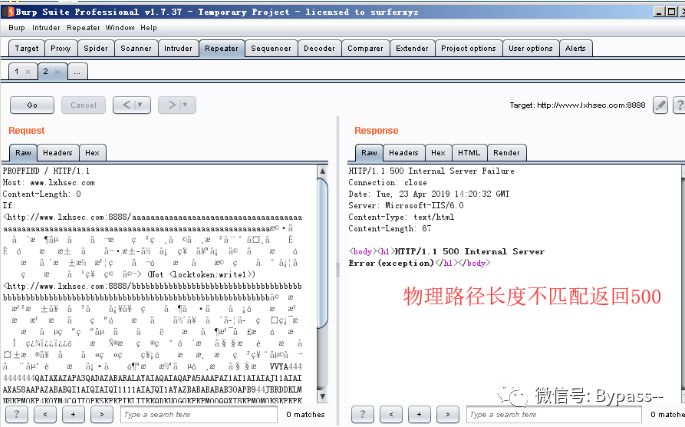The image size is (685, 427).
Task: Select the Repeater tool tab
Action: [221, 49]
